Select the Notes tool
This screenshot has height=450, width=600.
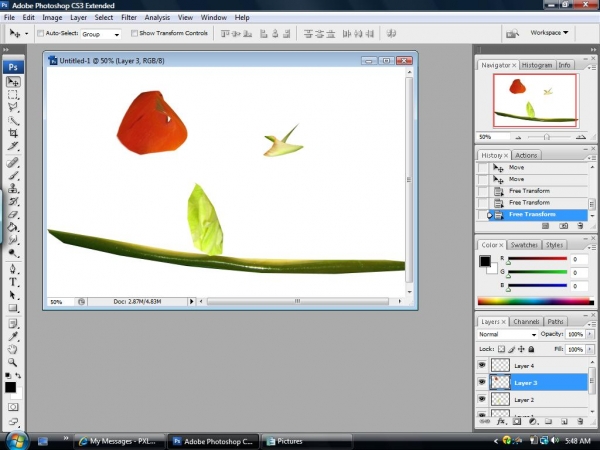[x=13, y=324]
